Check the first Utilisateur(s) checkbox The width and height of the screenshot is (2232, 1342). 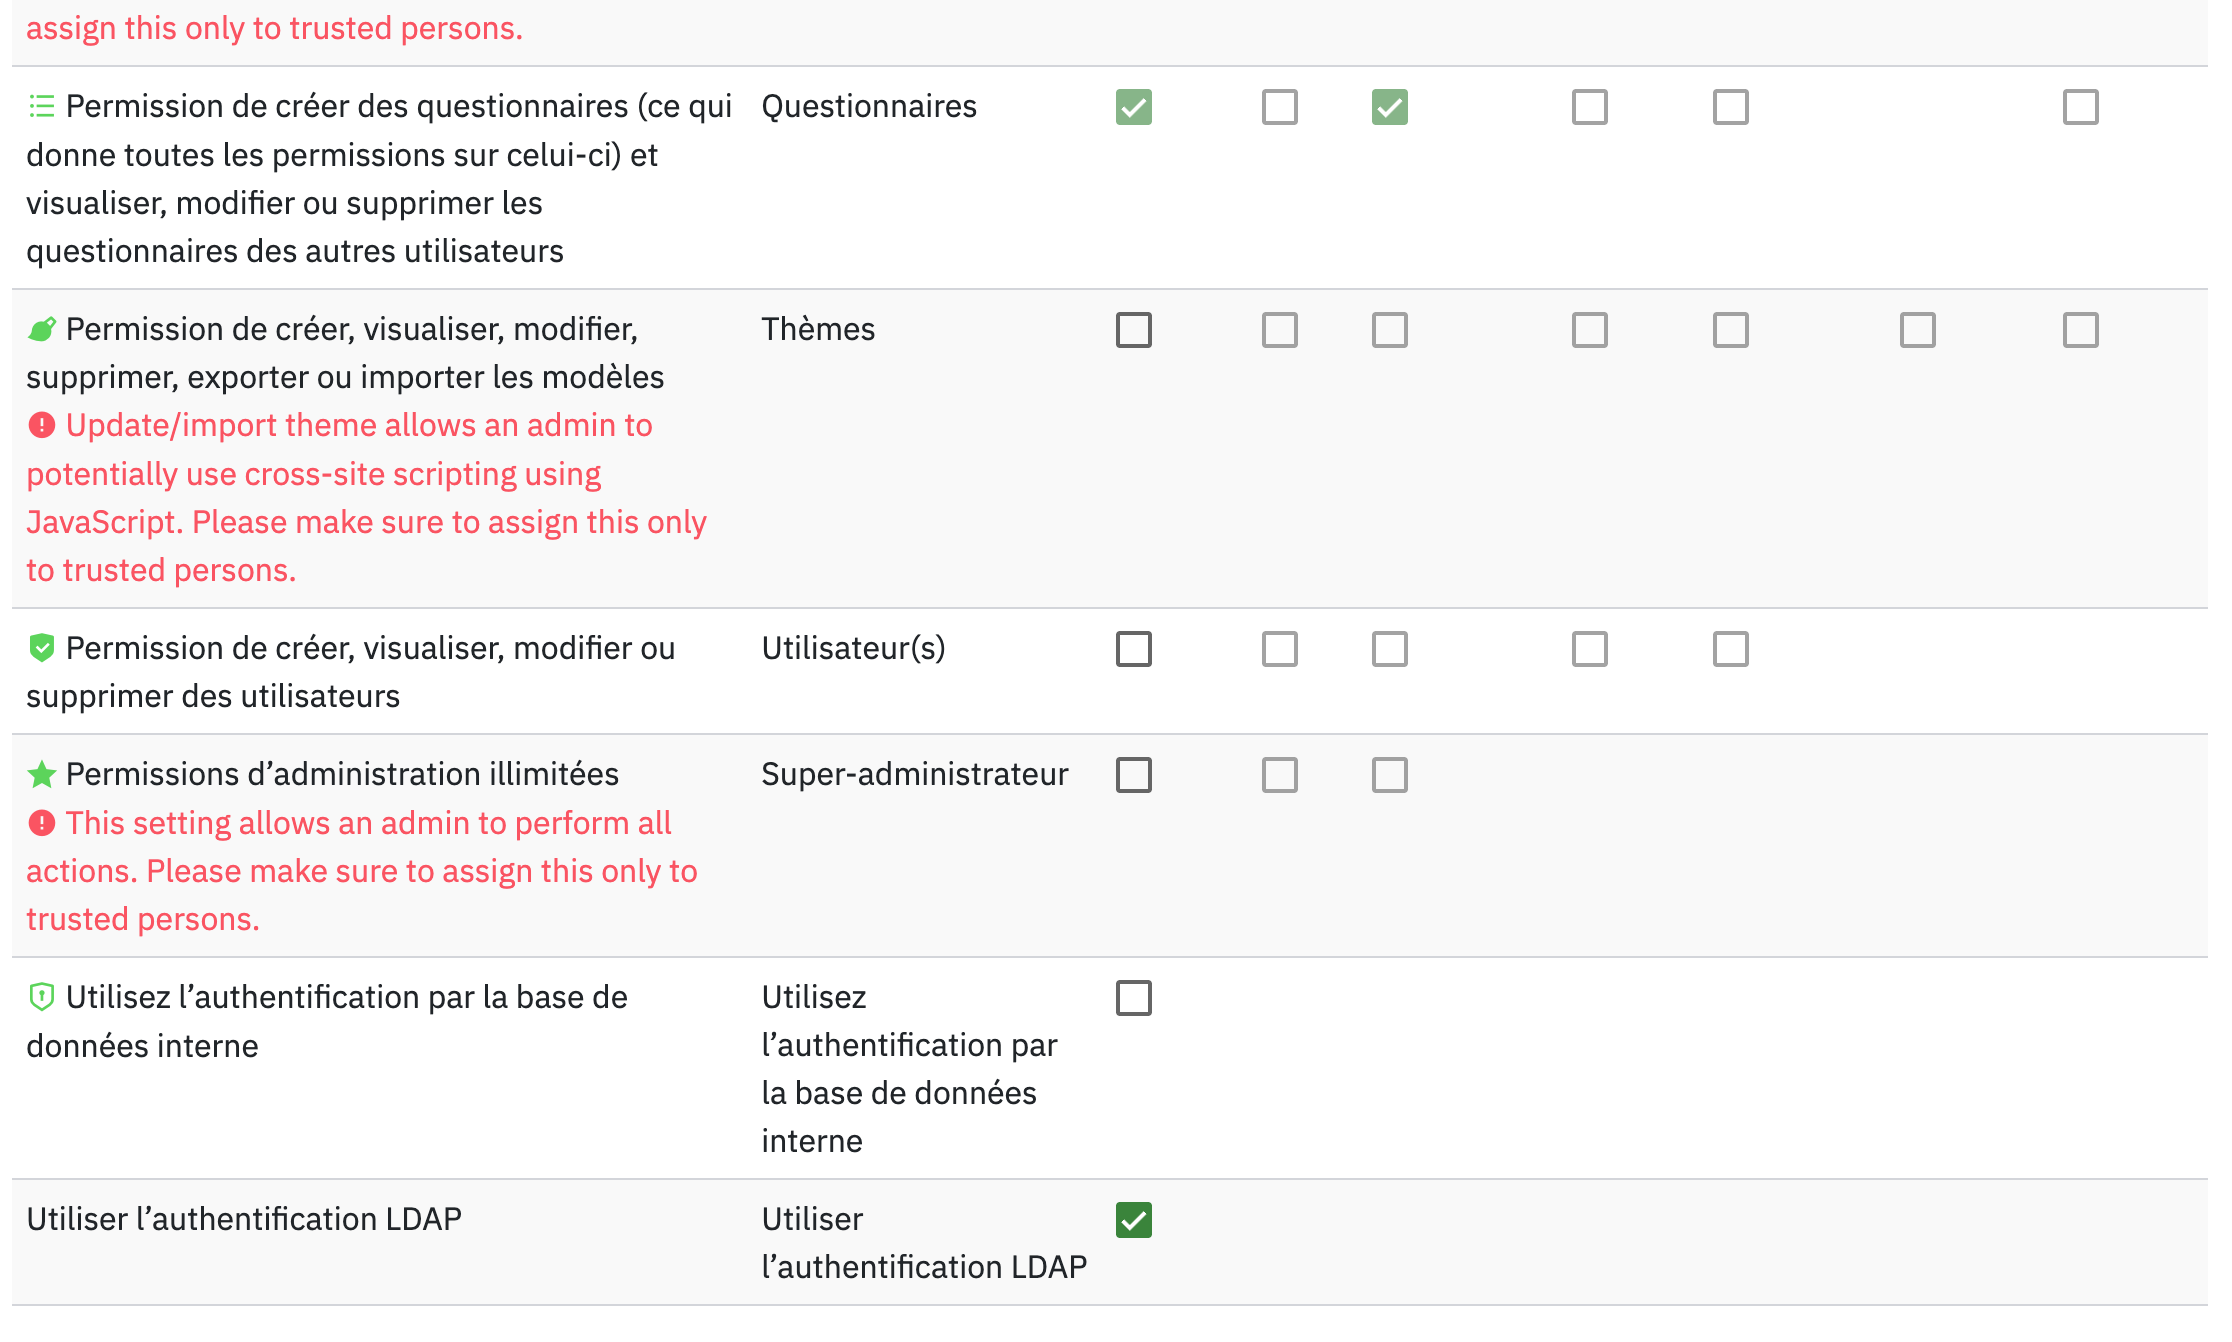pyautogui.click(x=1133, y=649)
